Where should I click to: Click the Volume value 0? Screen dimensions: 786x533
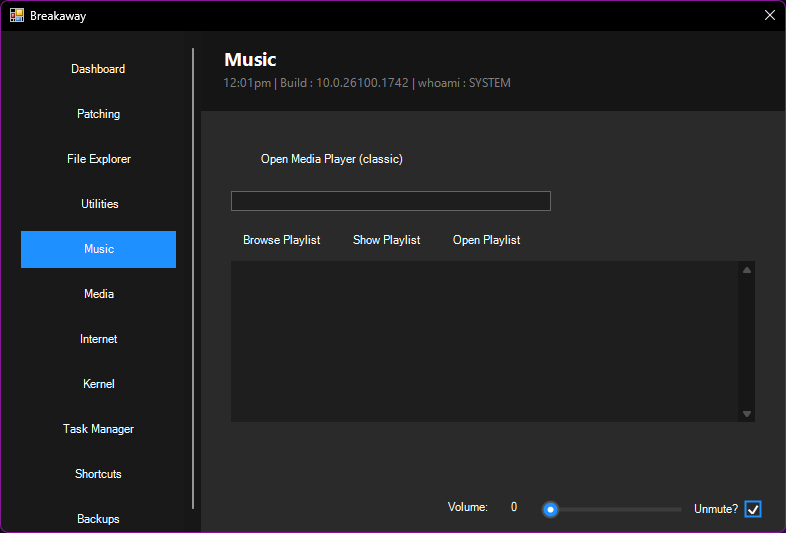(x=514, y=507)
